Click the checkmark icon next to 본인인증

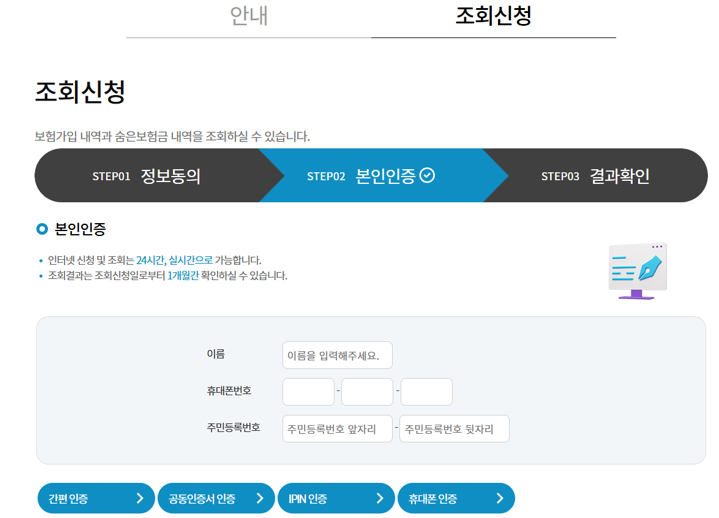(x=427, y=175)
